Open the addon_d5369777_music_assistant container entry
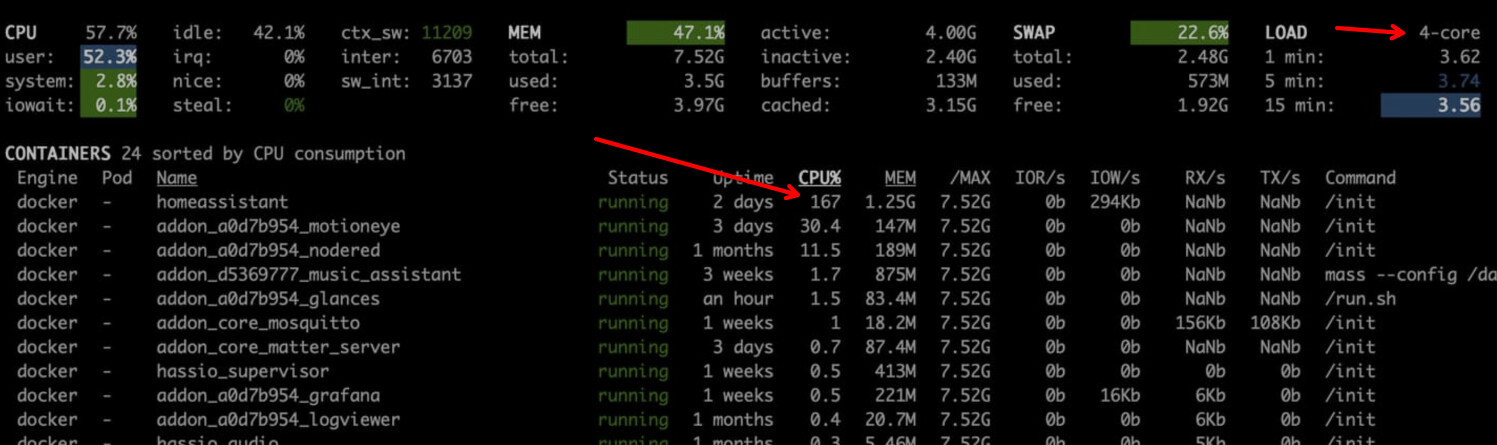Viewport: 1497px width, 445px height. click(308, 274)
